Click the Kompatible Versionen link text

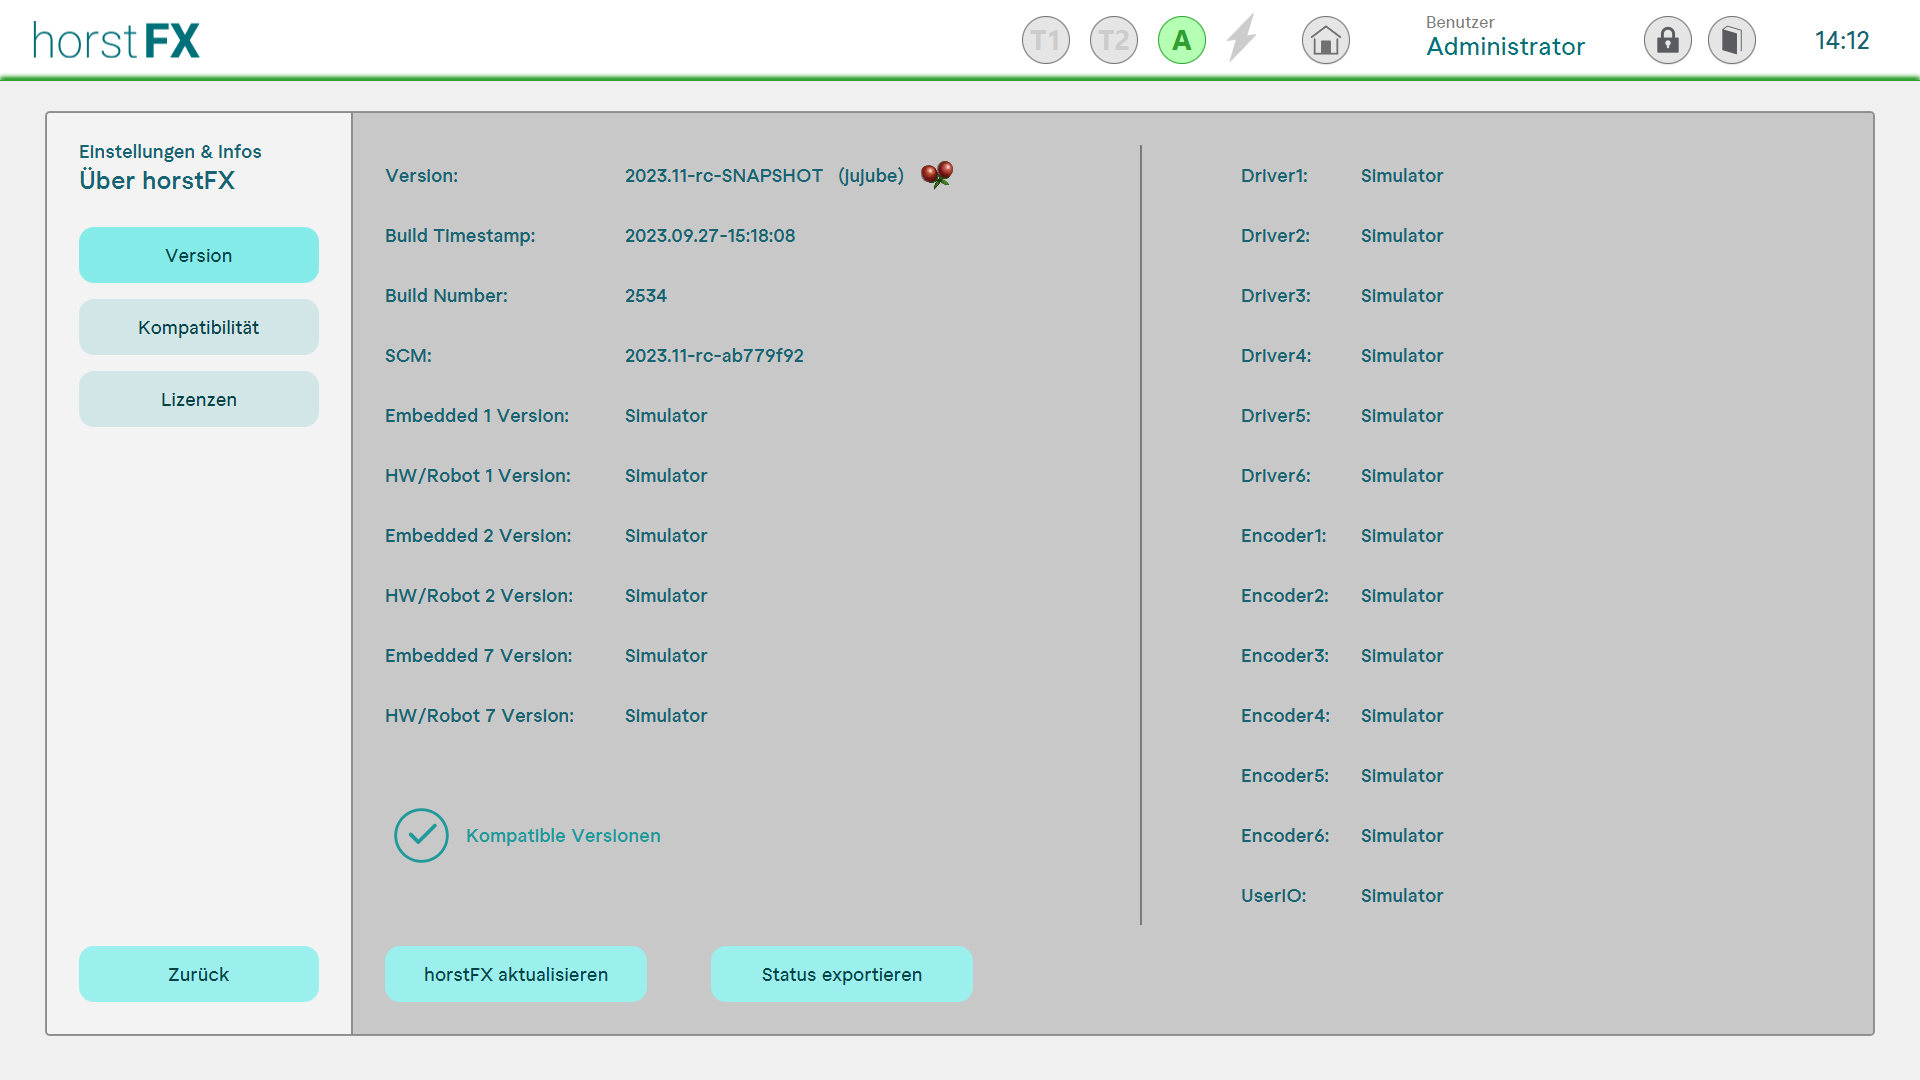tap(563, 835)
